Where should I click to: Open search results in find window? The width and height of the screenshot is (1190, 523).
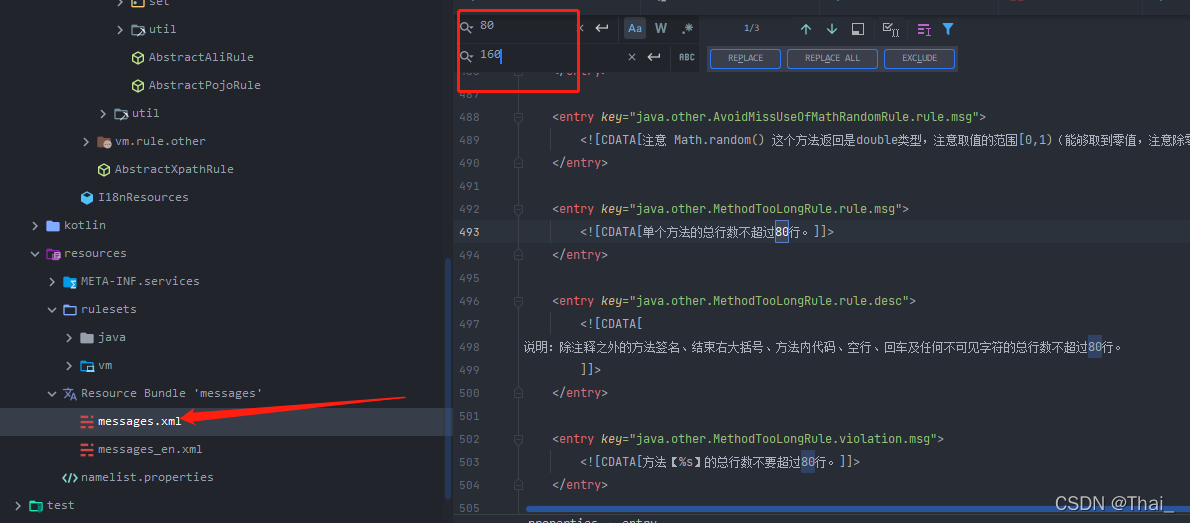(x=858, y=29)
